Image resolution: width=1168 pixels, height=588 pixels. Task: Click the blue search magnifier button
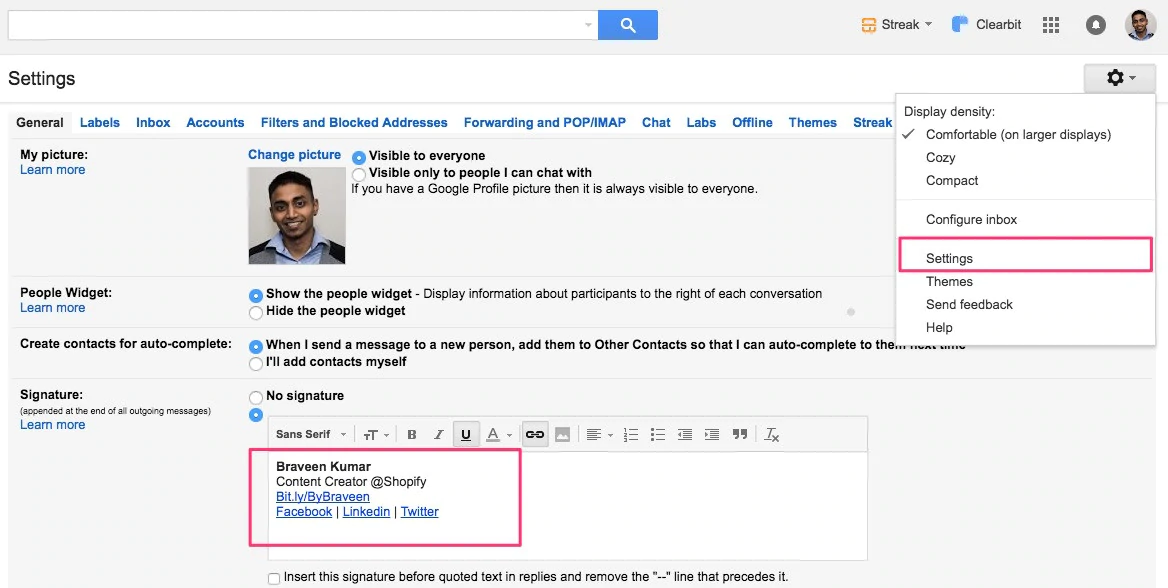[x=627, y=25]
